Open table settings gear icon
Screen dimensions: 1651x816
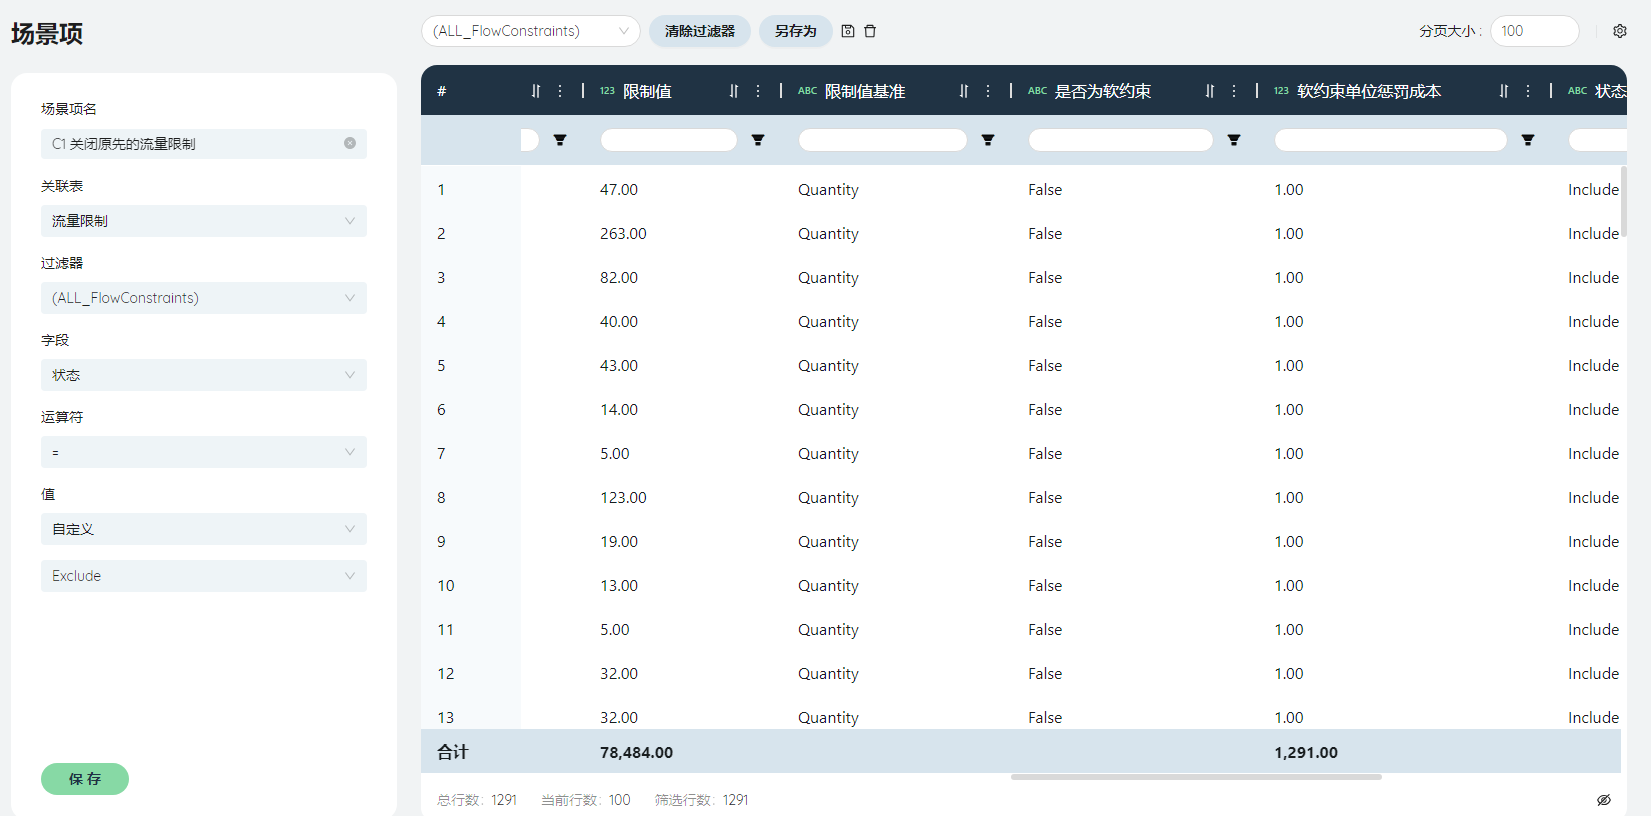point(1619,31)
